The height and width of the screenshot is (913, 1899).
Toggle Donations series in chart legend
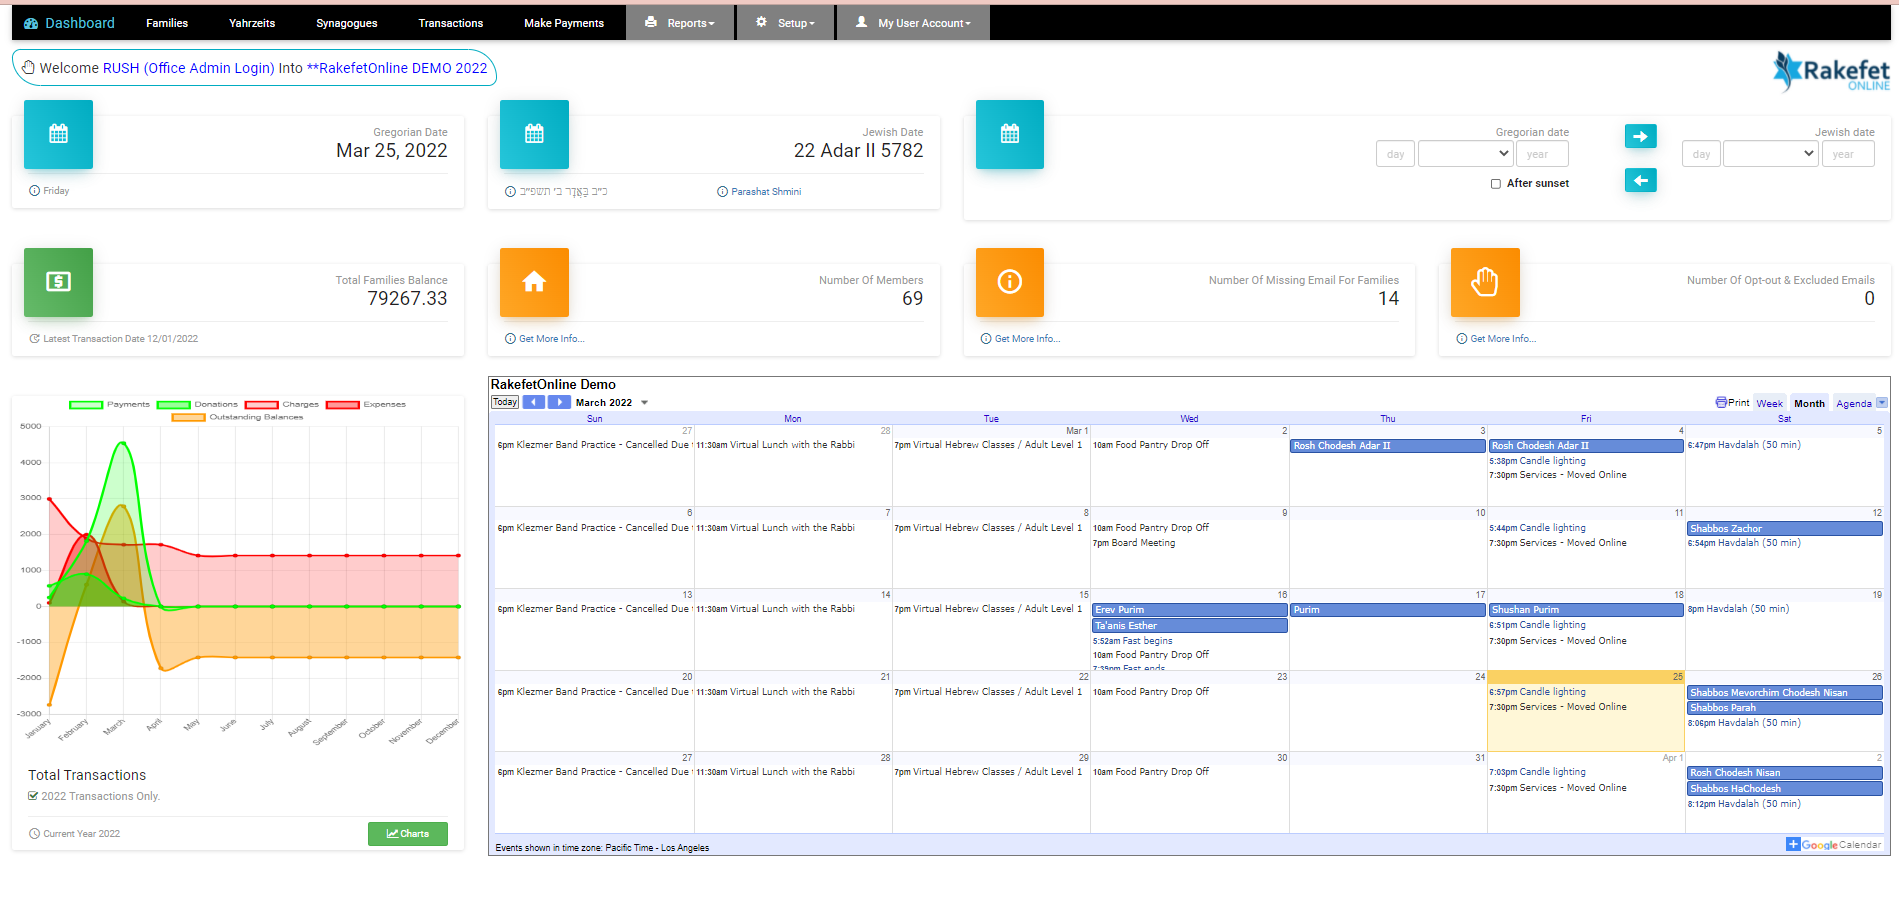pos(197,404)
